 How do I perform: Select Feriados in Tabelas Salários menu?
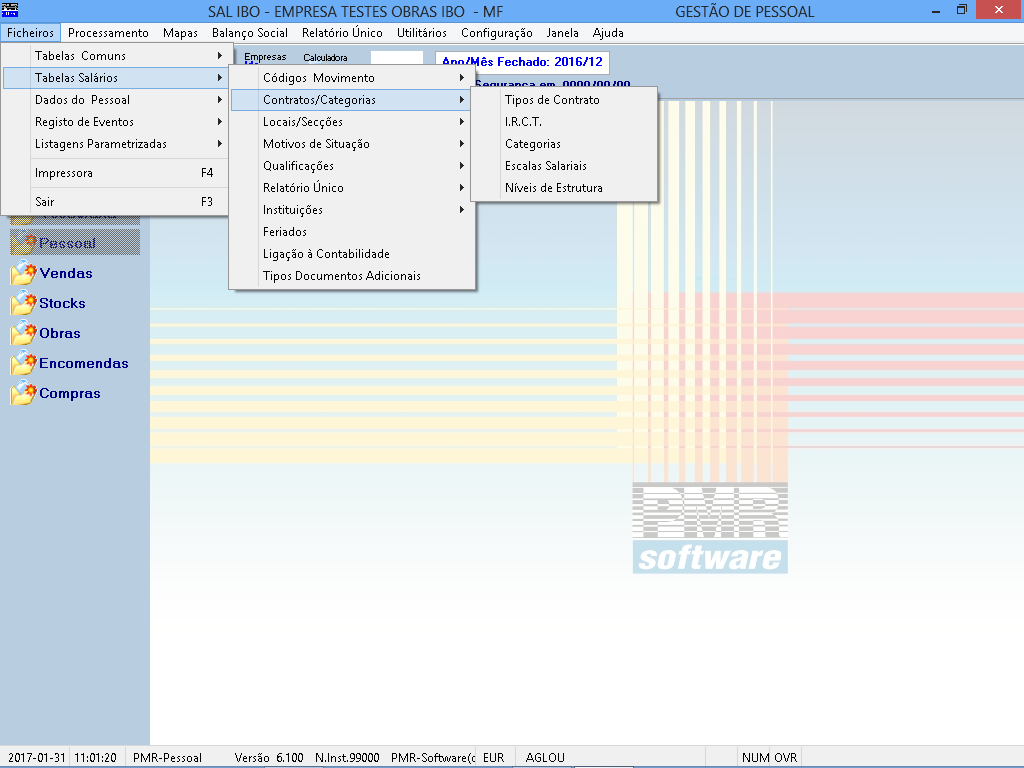pos(285,232)
